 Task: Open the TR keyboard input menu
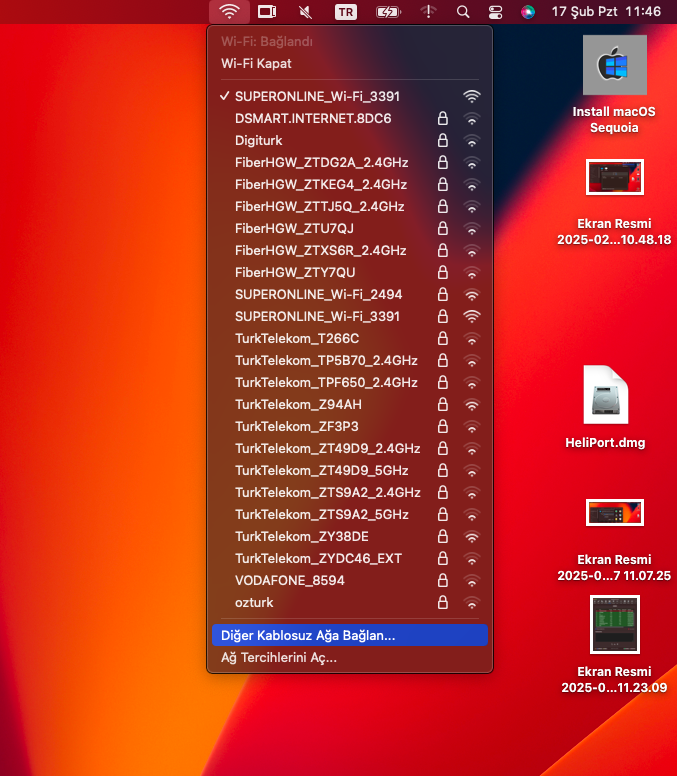345,12
